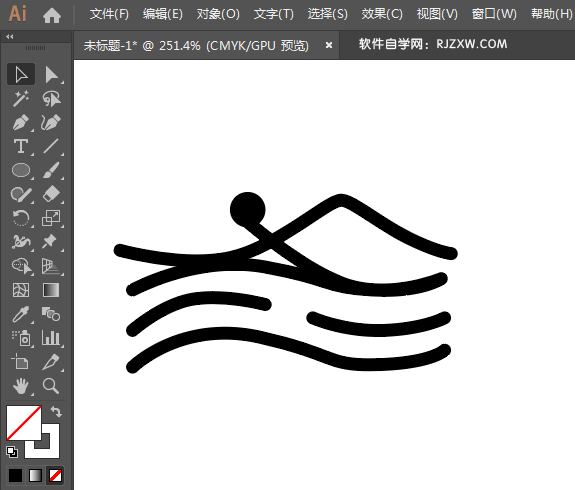
Task: Select the Eraser tool
Action: click(51, 194)
